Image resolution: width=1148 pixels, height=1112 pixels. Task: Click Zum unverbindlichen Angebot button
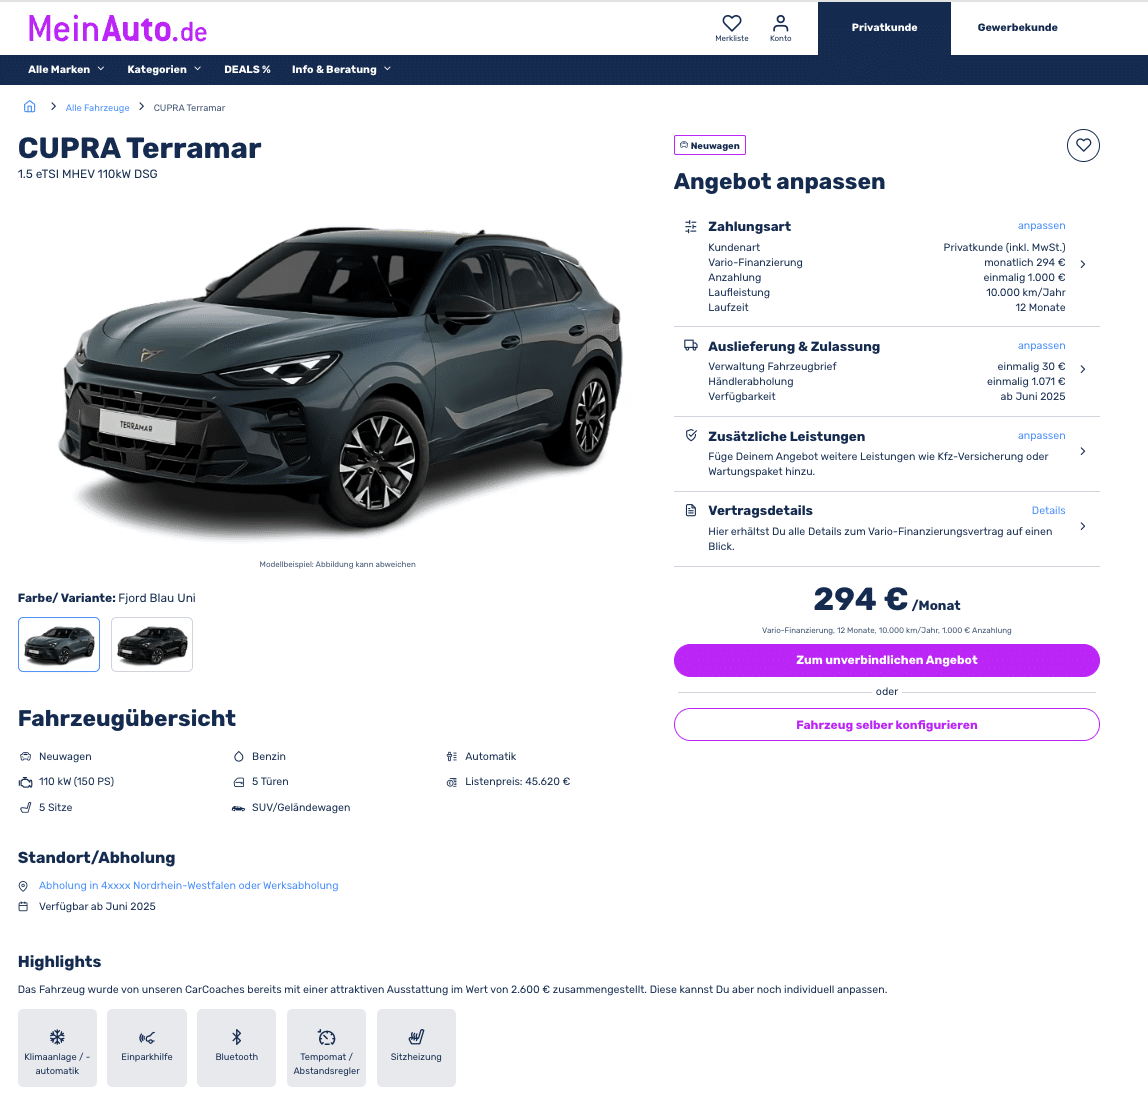pos(886,660)
